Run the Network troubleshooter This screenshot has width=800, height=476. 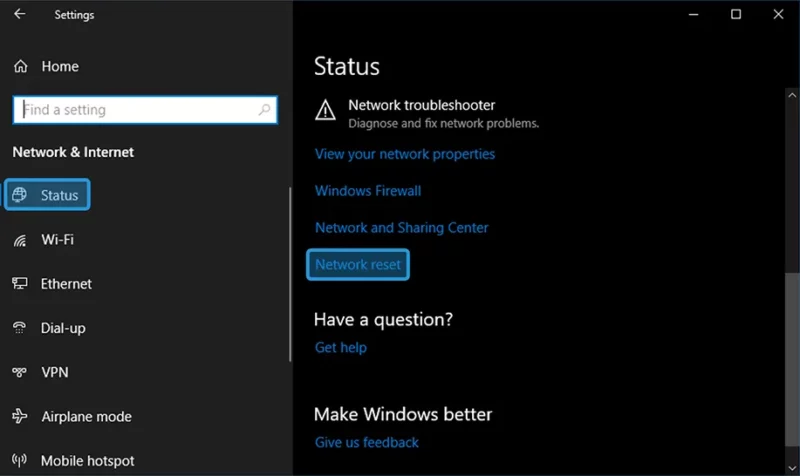coord(421,105)
